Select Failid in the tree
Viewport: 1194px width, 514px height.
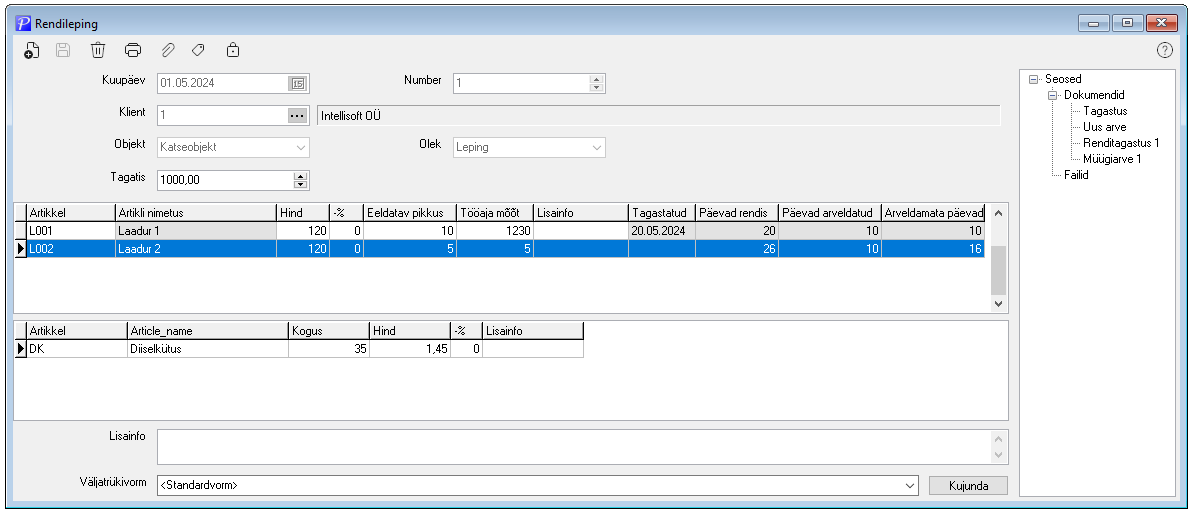point(1076,175)
